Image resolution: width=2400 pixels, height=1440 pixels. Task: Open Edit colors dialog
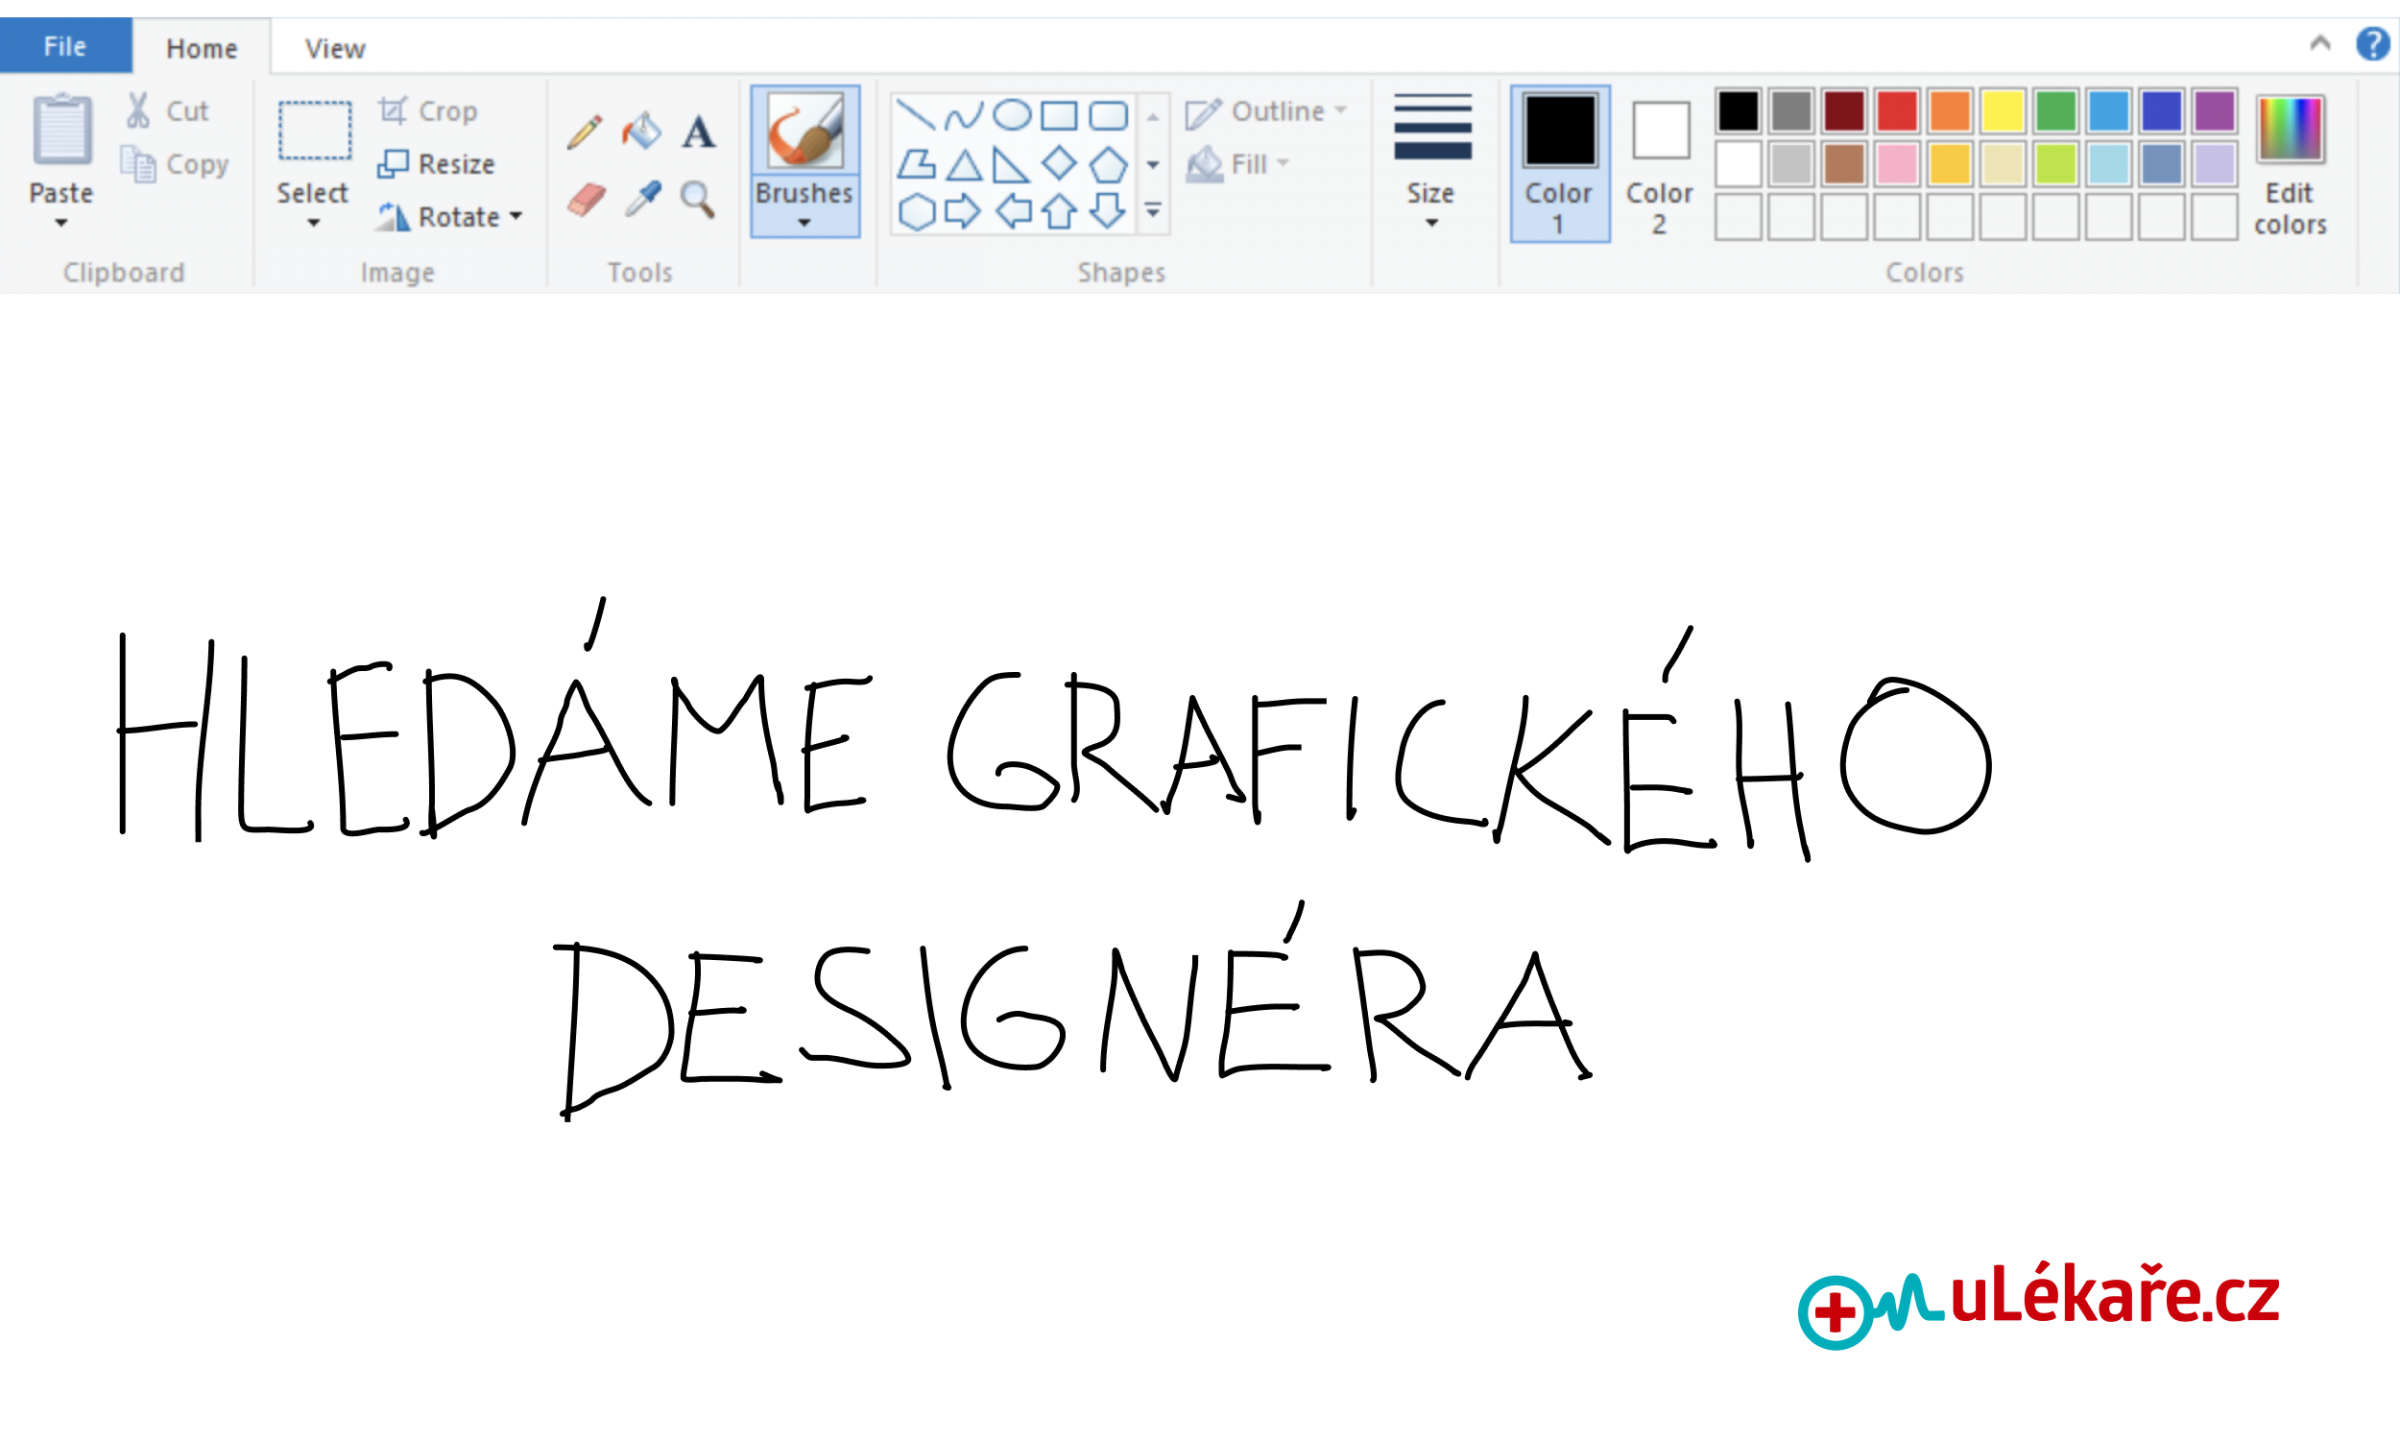(2289, 166)
